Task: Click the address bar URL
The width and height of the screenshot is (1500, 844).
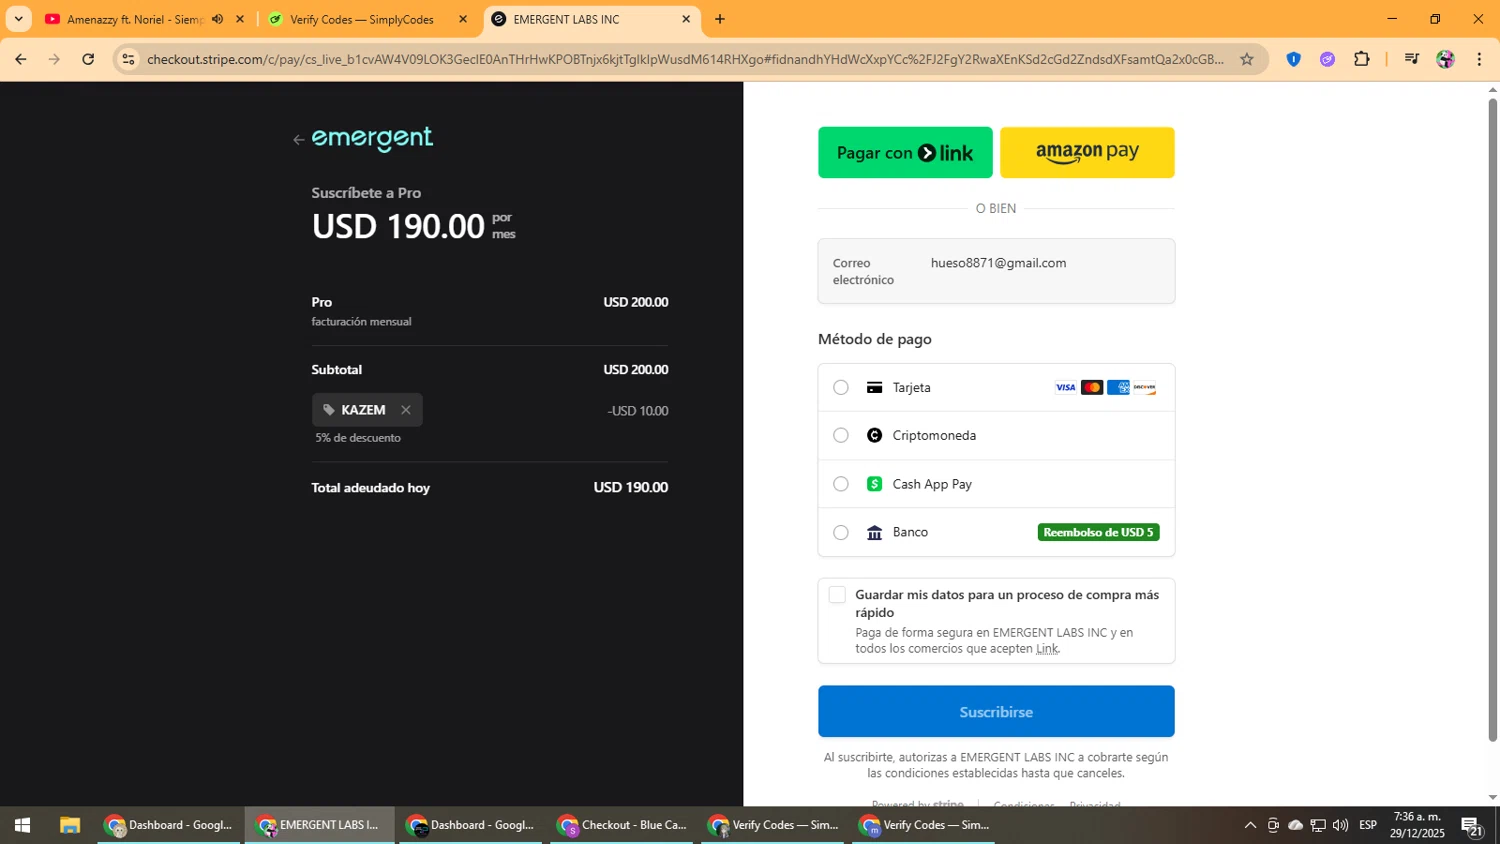Action: click(685, 59)
